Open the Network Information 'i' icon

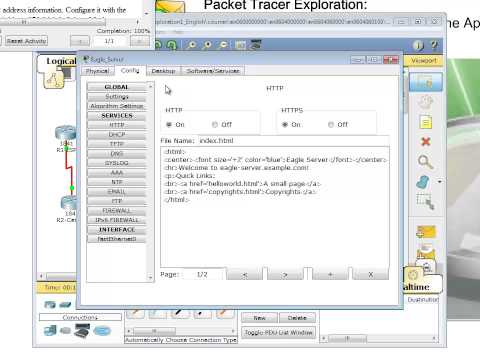coord(418,45)
